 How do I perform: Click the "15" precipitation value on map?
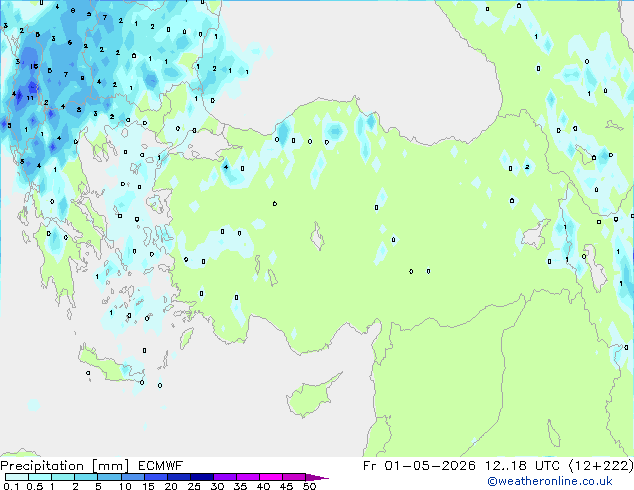click(x=34, y=66)
